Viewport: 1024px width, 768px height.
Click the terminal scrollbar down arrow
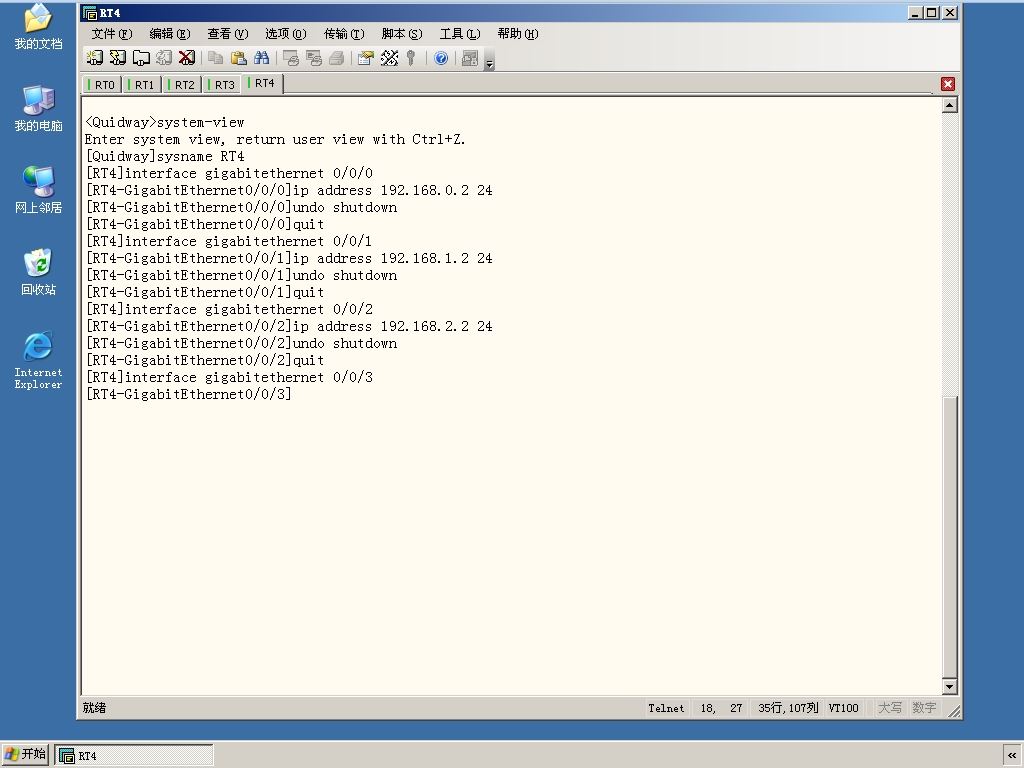[950, 686]
